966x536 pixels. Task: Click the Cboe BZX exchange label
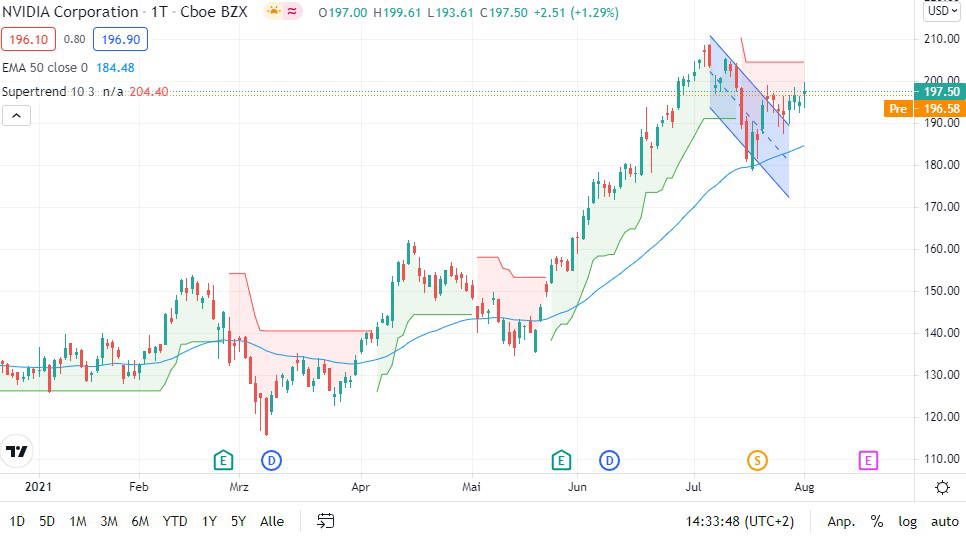[213, 12]
